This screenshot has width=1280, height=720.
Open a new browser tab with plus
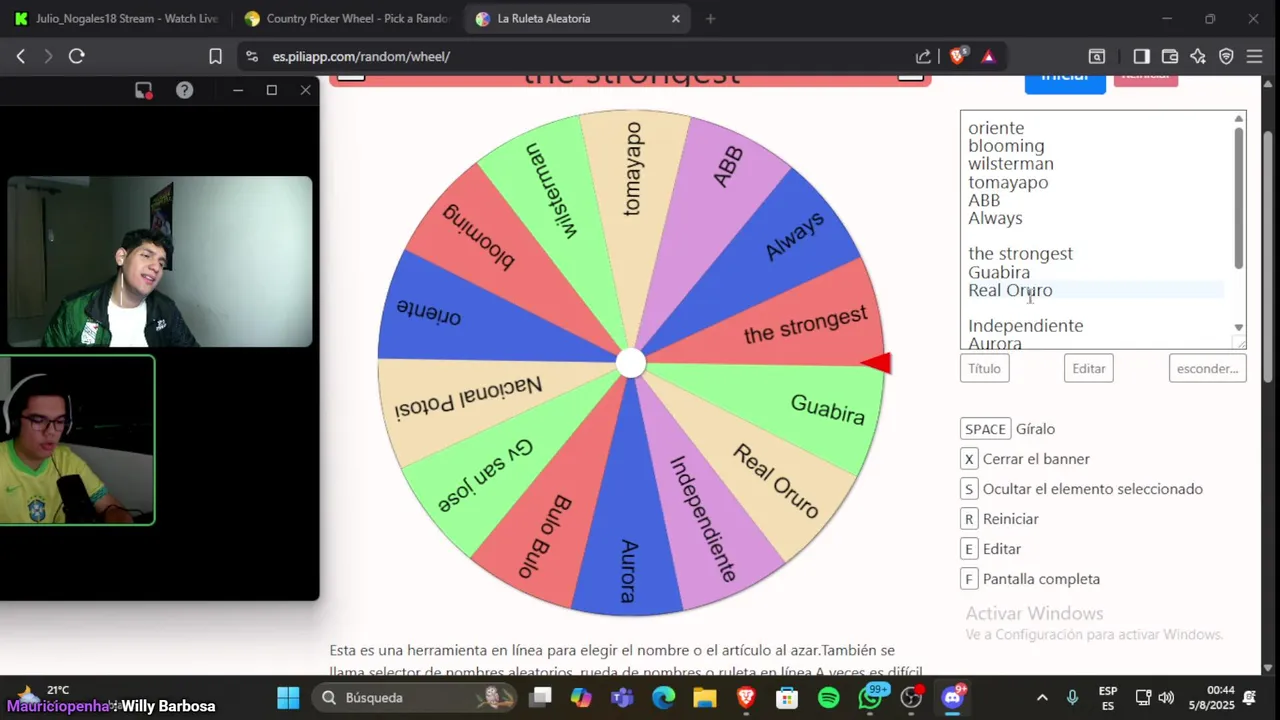710,18
